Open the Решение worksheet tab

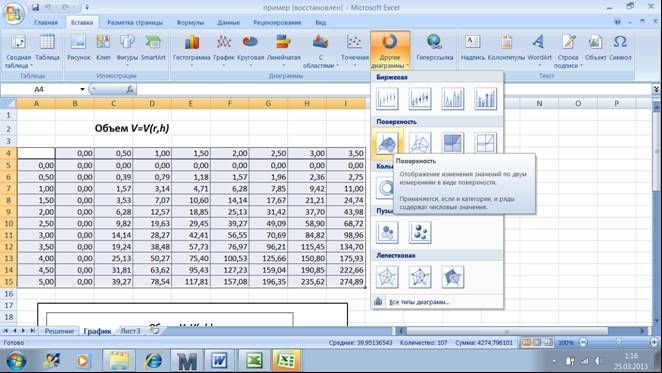point(60,331)
